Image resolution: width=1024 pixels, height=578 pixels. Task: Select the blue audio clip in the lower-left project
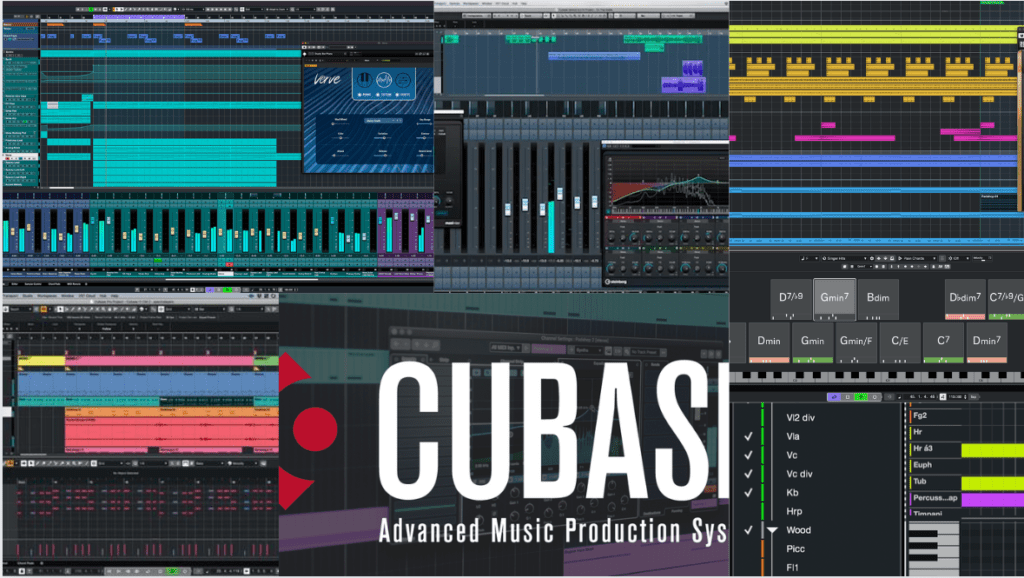click(148, 385)
